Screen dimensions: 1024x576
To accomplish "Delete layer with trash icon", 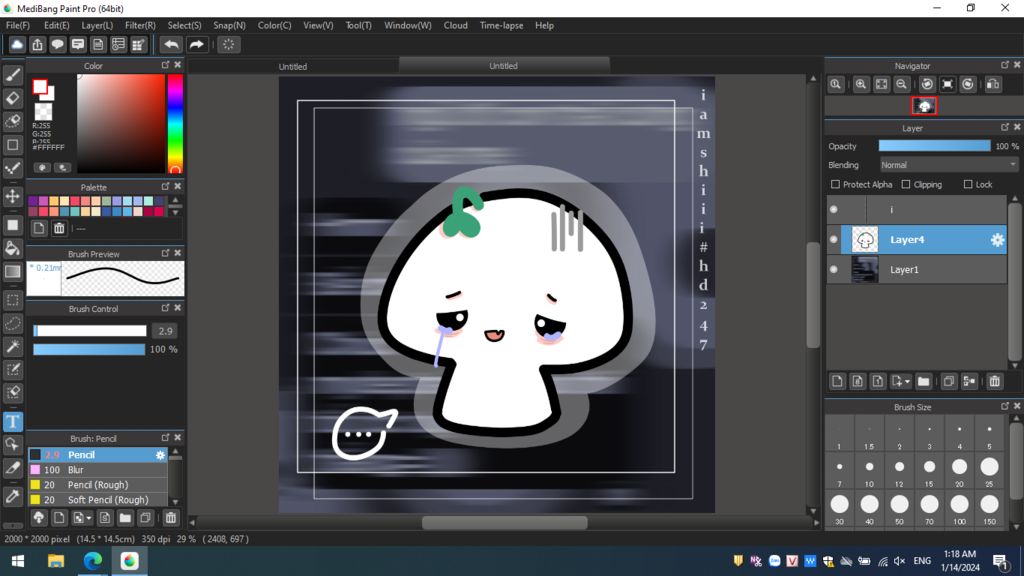I will coord(995,381).
